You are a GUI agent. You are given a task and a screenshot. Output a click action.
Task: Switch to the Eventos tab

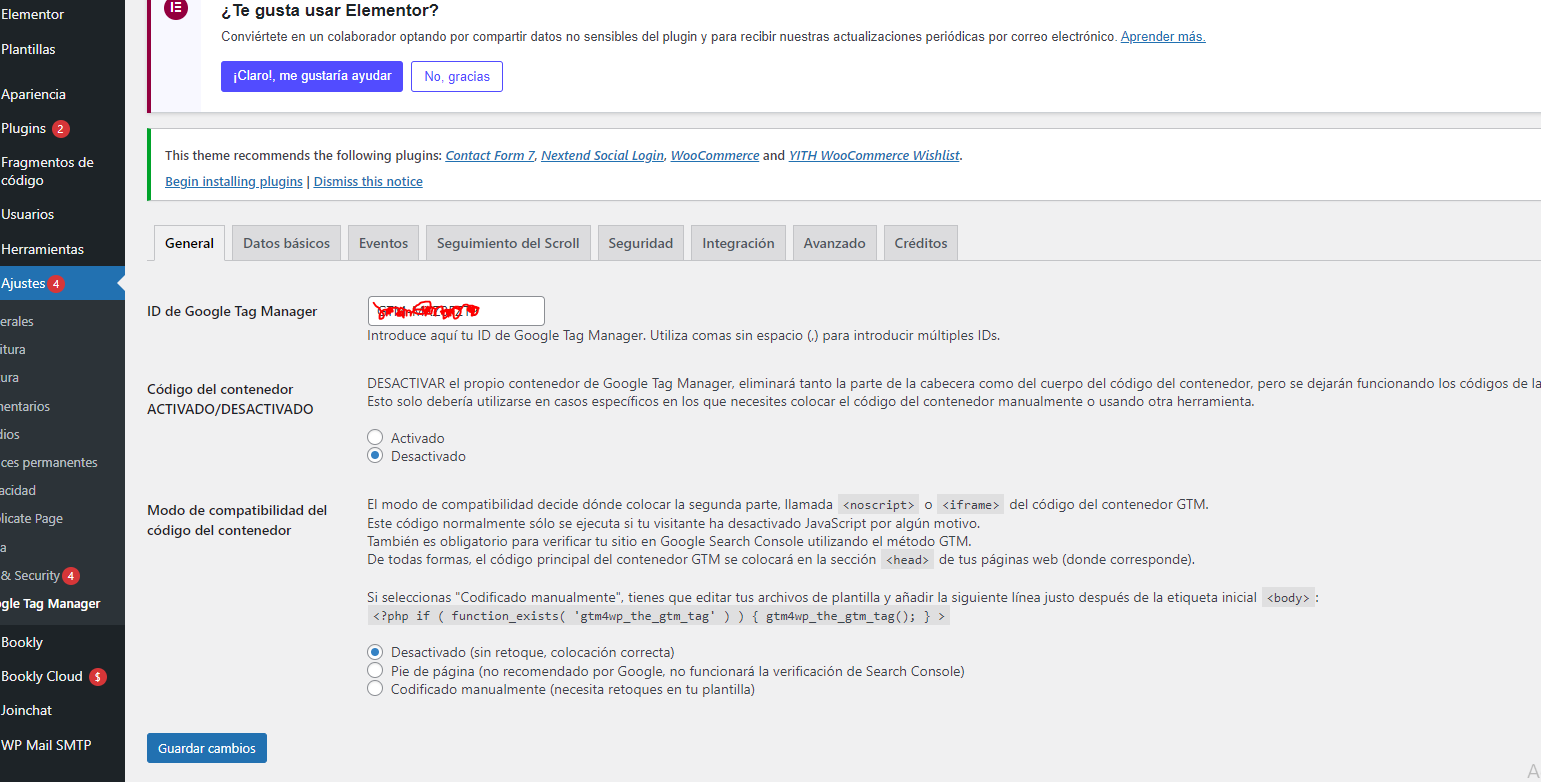pyautogui.click(x=383, y=243)
